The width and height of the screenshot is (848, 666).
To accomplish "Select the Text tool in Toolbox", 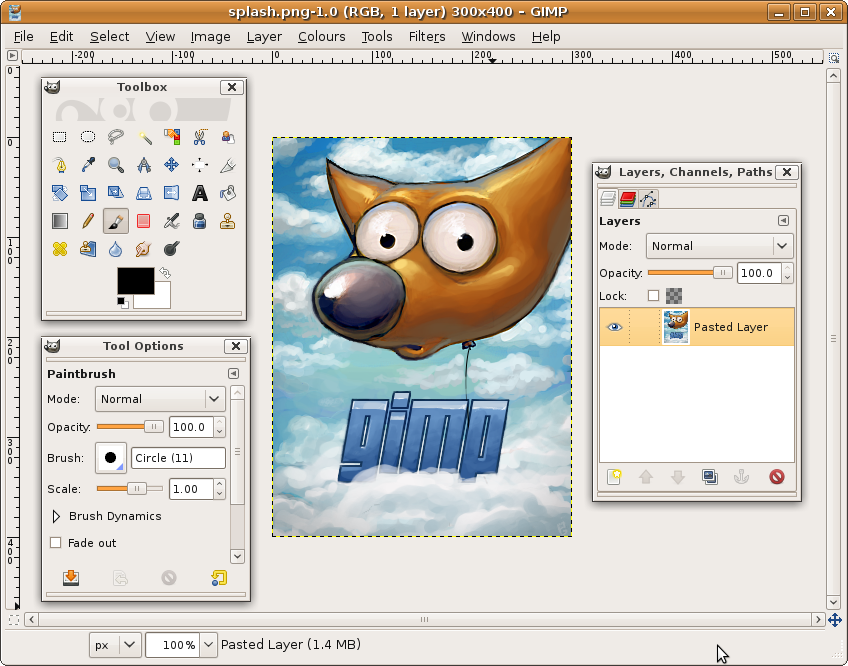I will 200,193.
